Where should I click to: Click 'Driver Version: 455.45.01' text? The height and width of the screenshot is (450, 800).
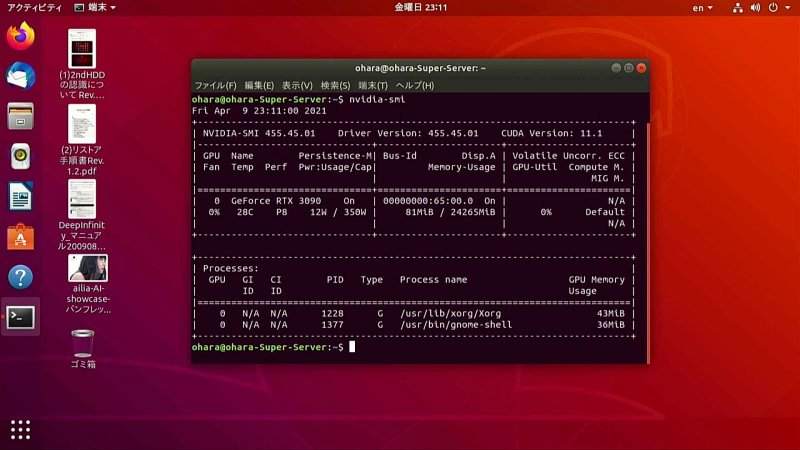[408, 133]
